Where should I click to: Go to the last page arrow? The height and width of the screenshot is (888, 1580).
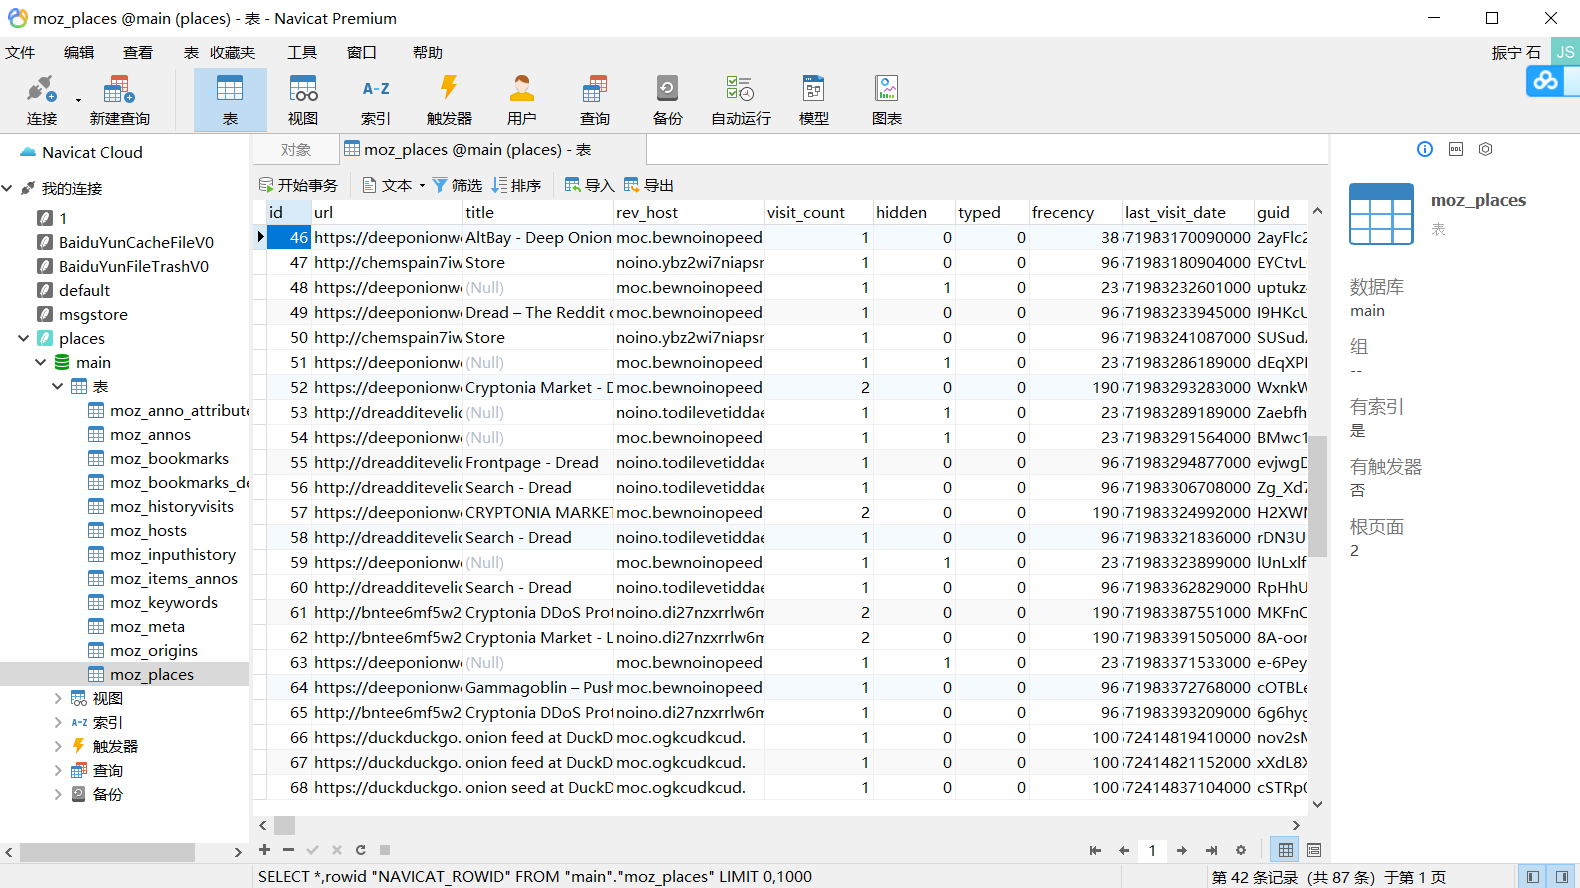tap(1211, 850)
